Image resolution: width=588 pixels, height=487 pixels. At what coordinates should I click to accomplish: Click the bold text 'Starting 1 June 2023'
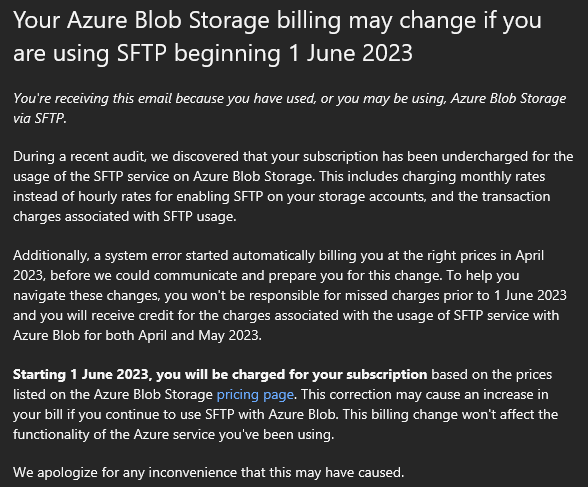(80, 375)
